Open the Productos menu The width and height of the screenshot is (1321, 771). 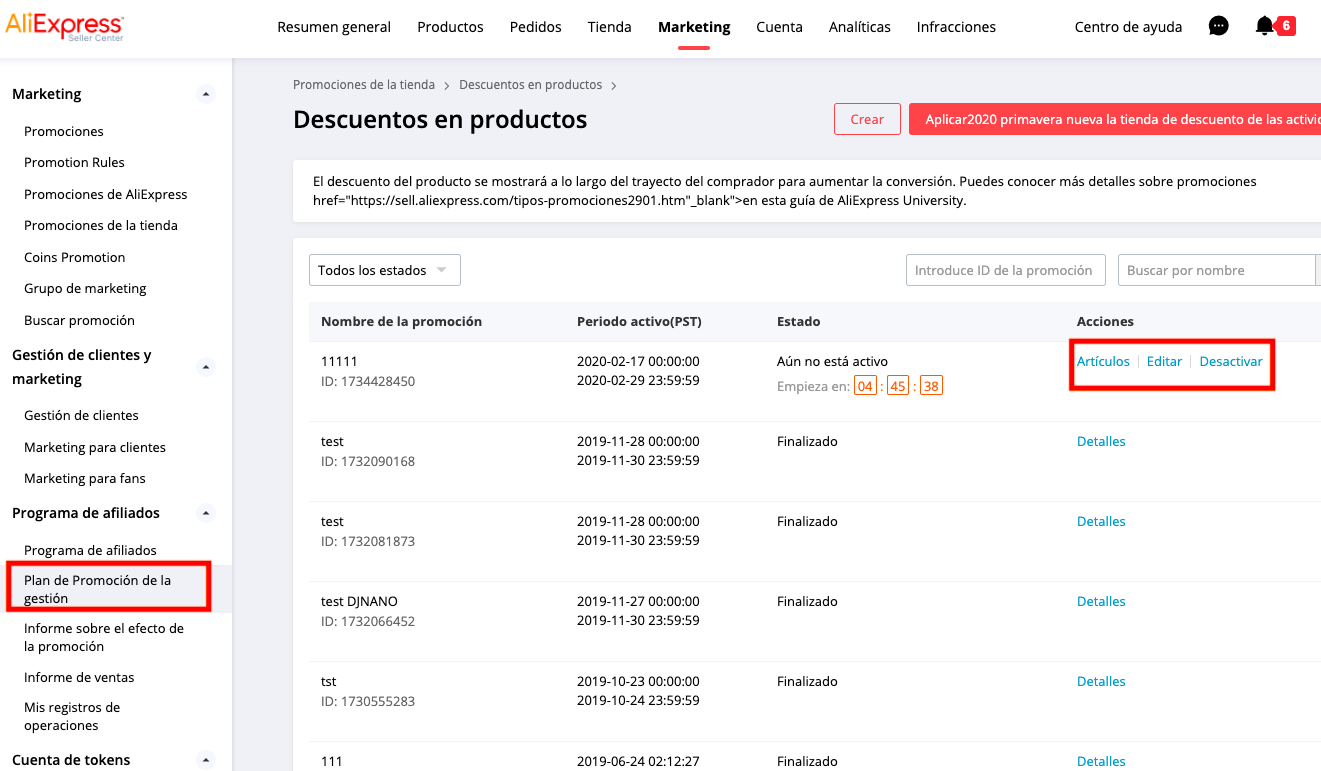point(450,27)
